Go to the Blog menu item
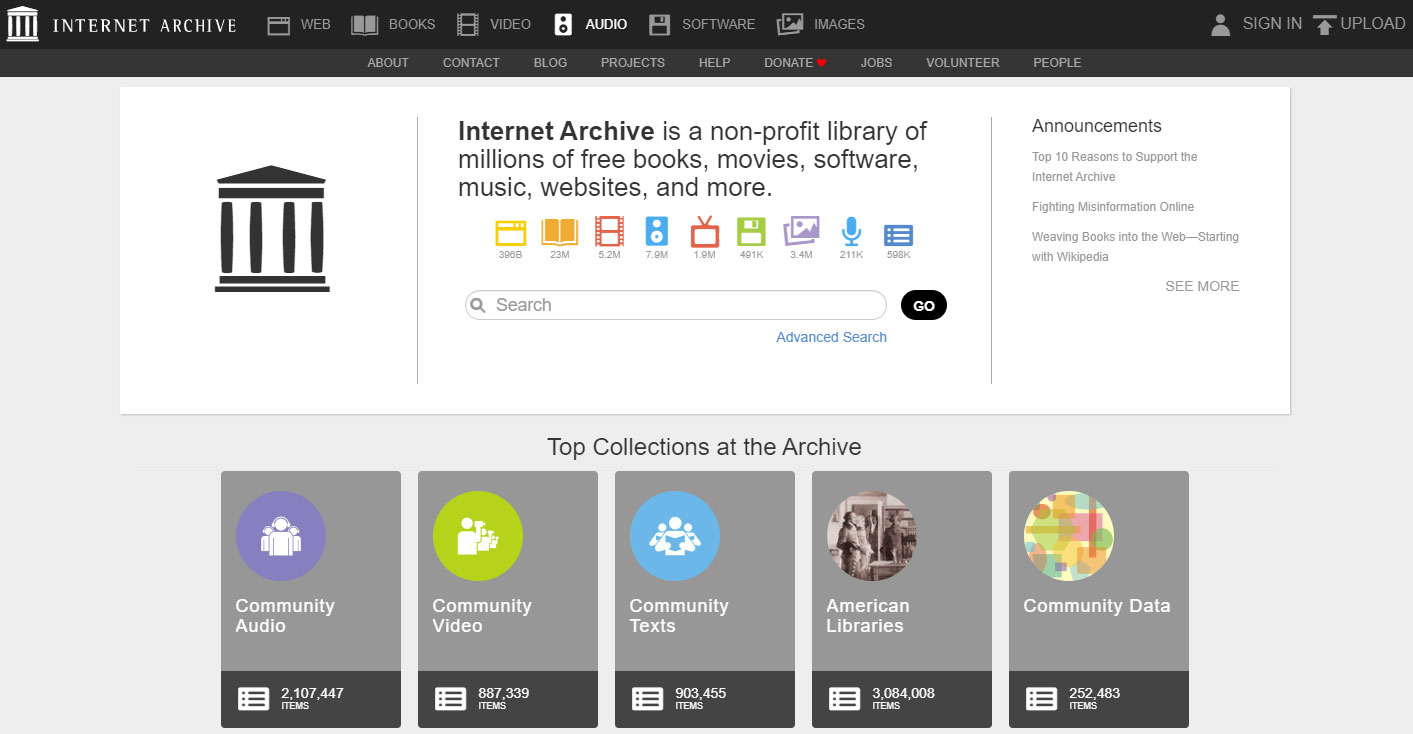1413x734 pixels. 550,62
